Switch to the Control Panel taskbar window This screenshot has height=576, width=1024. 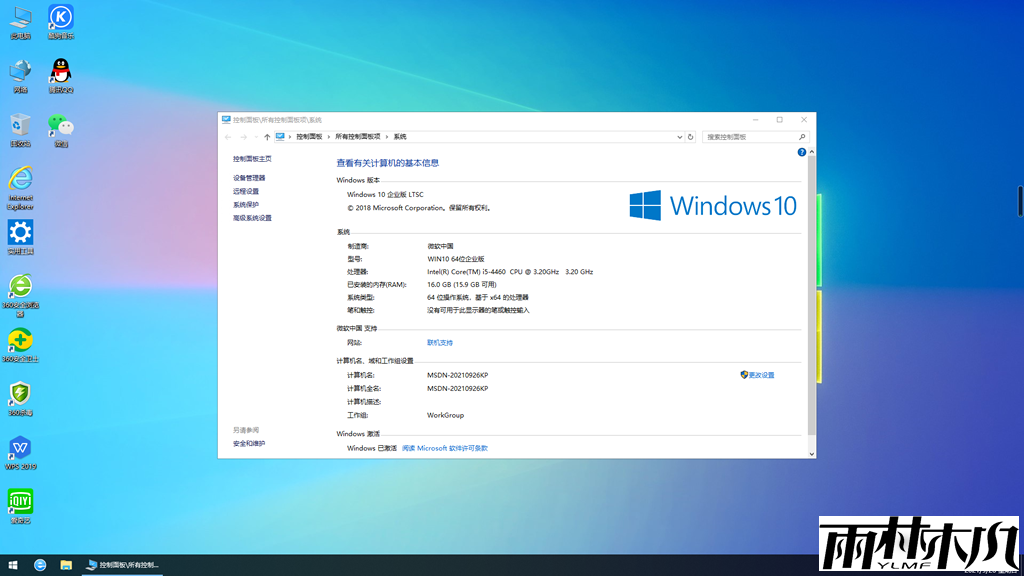tap(125, 564)
